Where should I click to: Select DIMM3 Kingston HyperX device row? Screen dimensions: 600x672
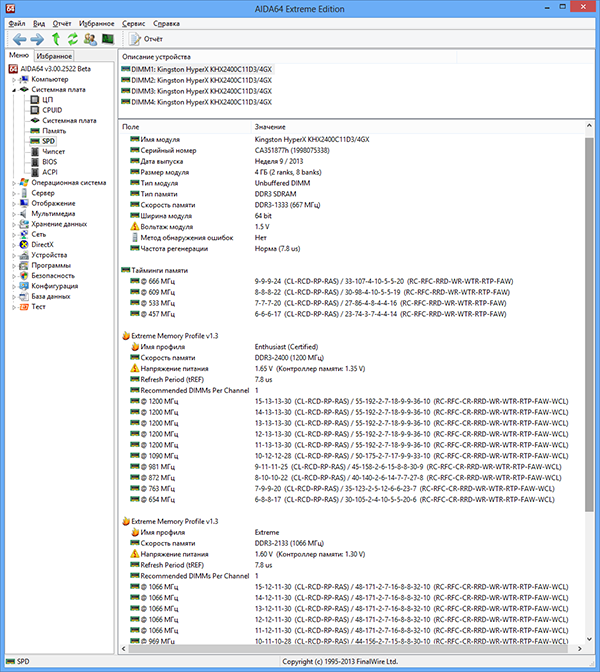click(197, 91)
